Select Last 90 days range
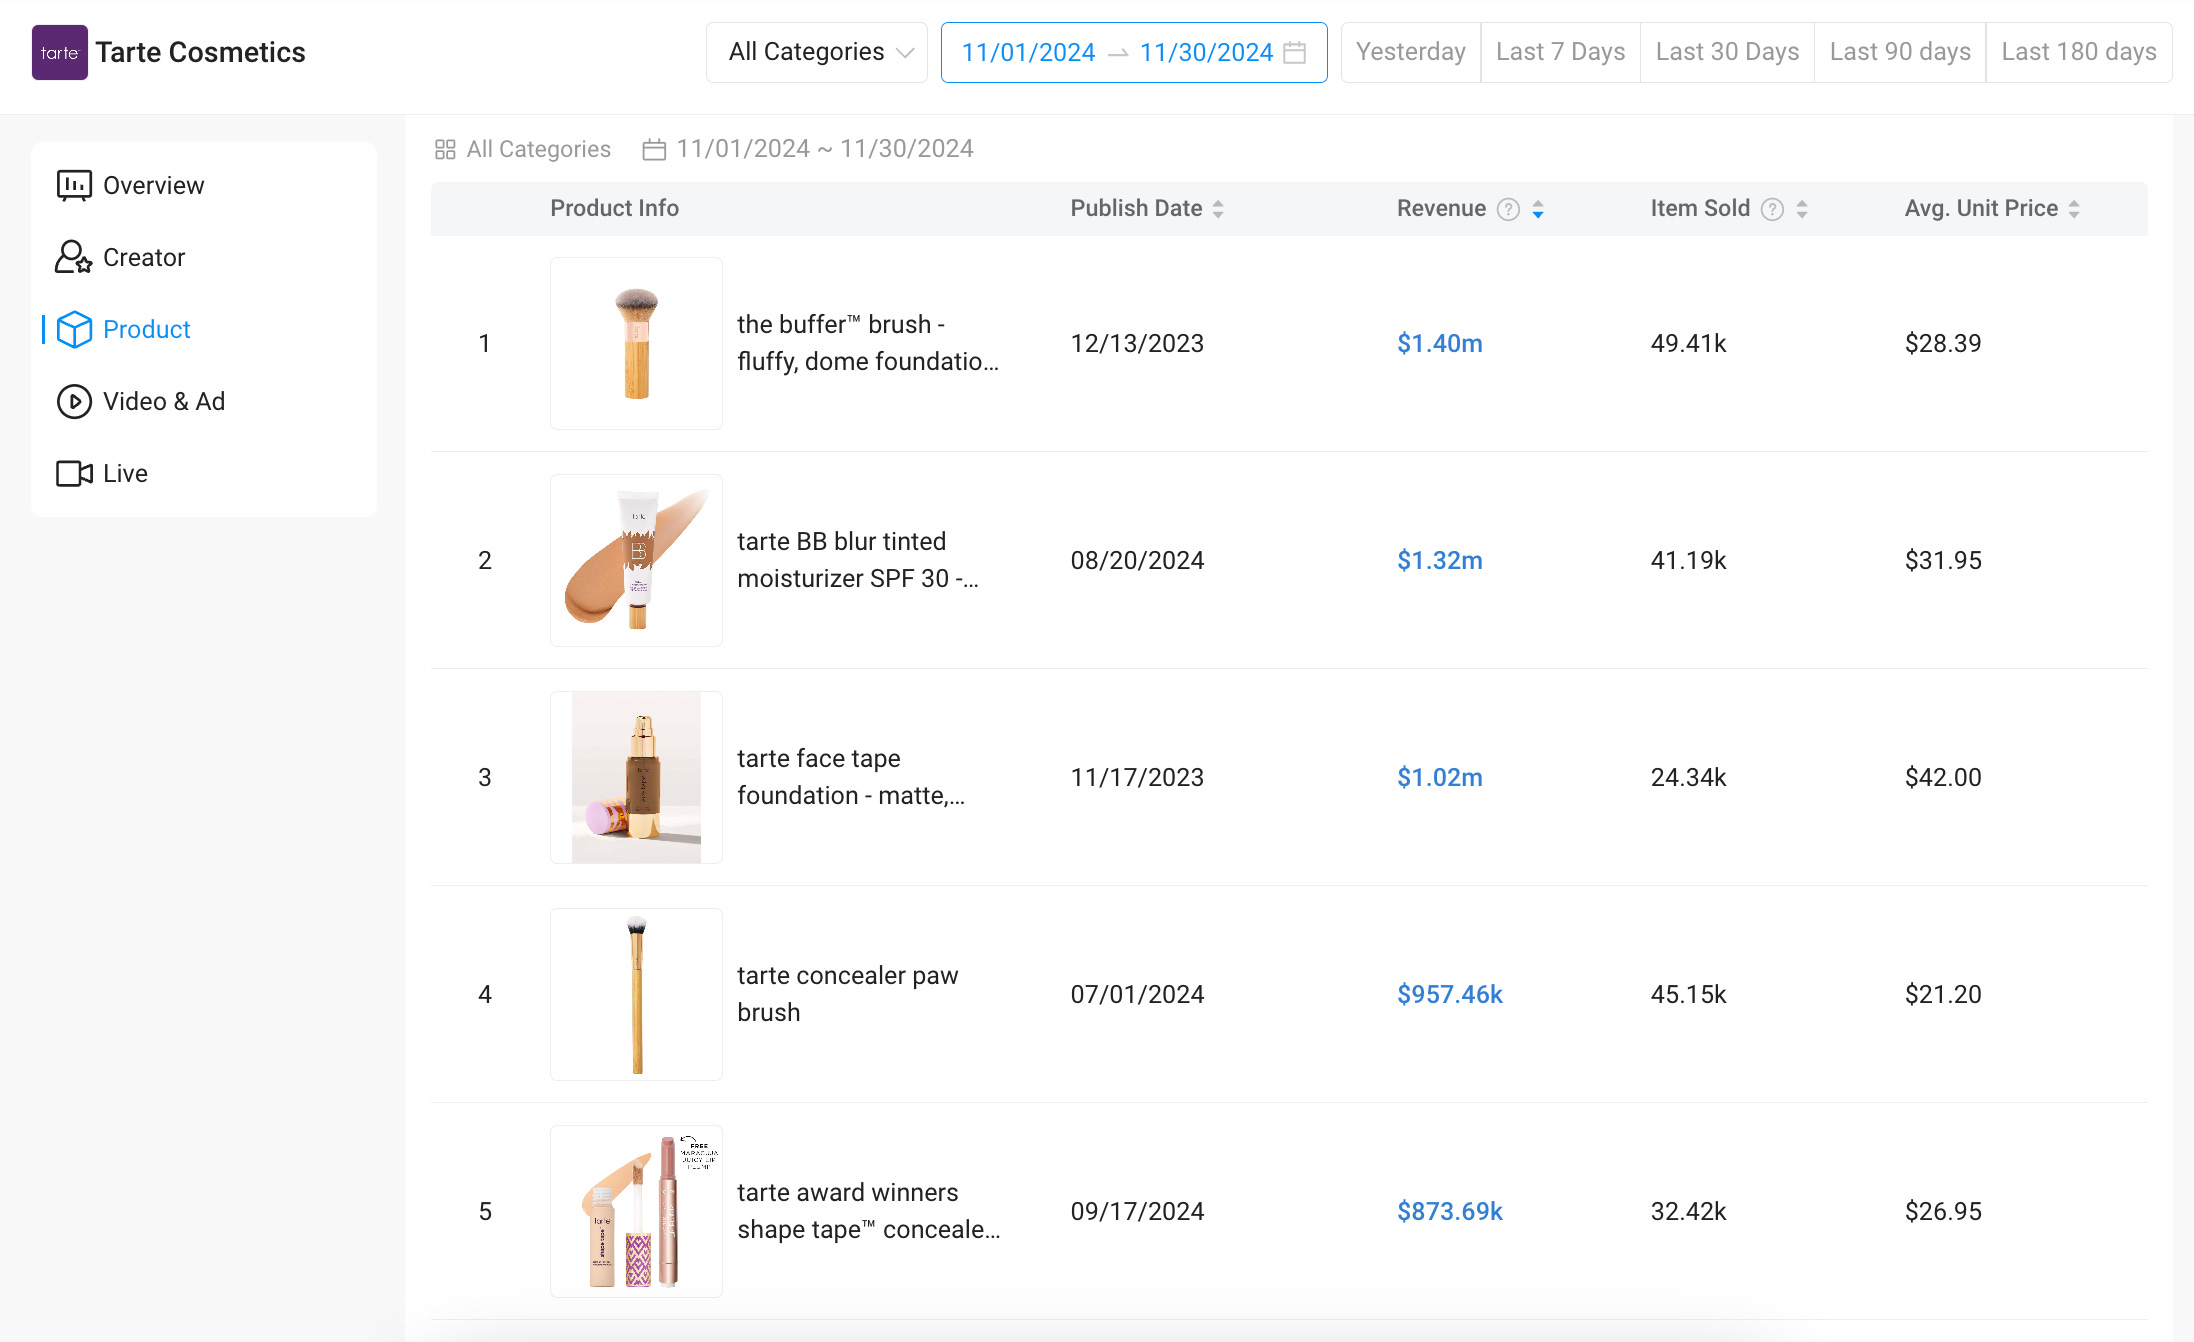The height and width of the screenshot is (1342, 2194). (1900, 52)
